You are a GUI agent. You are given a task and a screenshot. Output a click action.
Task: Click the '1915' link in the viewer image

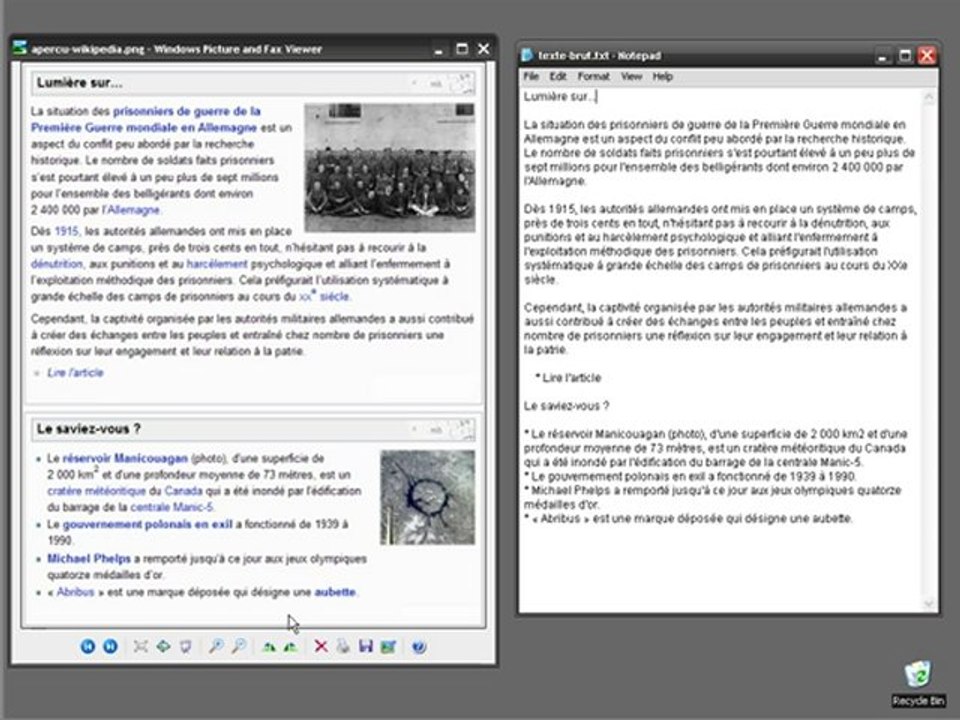[x=67, y=231]
